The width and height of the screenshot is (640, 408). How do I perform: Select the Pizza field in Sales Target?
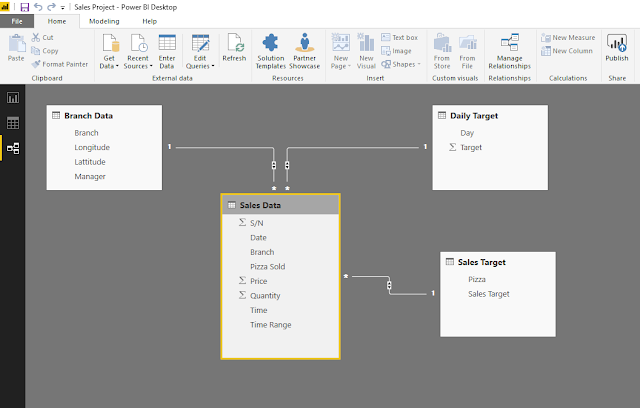[x=477, y=279]
